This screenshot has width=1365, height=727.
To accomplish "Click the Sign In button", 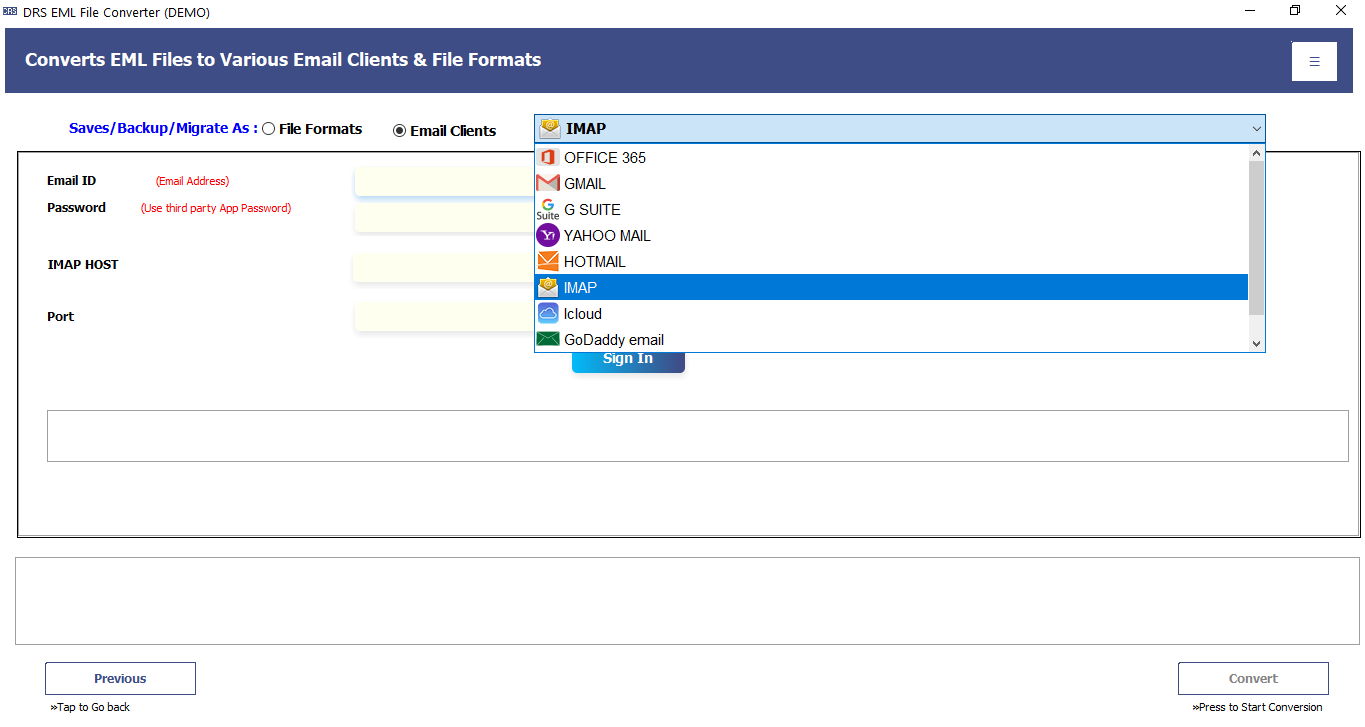I will (628, 362).
